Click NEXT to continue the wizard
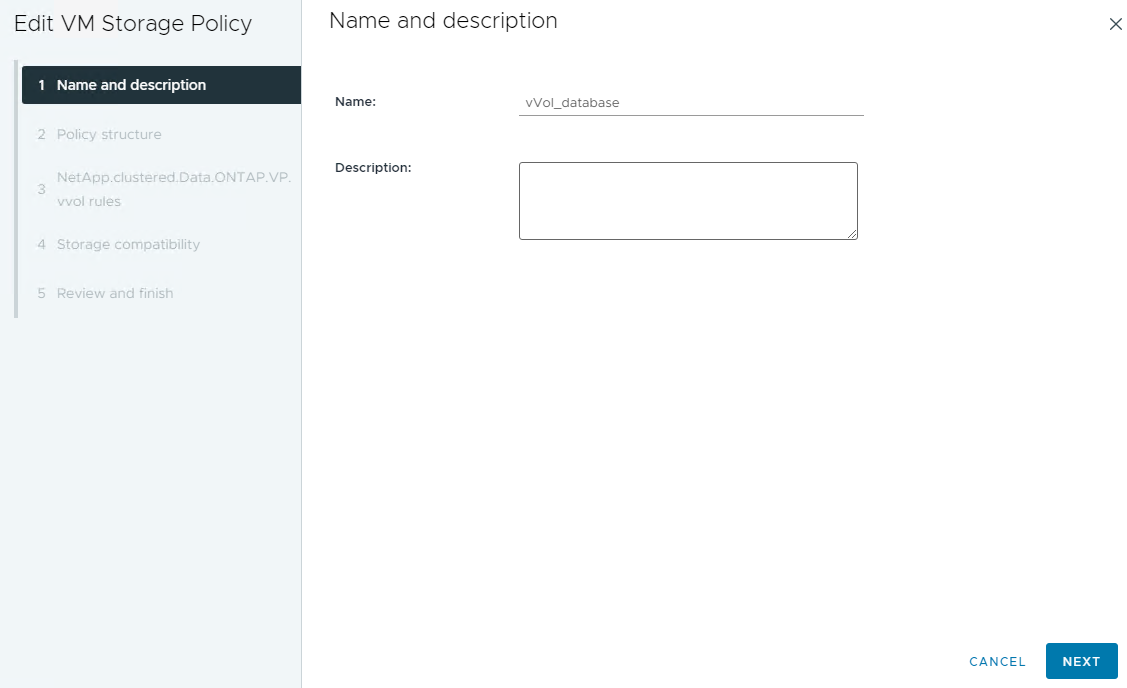The width and height of the screenshot is (1127, 688). 1081,661
